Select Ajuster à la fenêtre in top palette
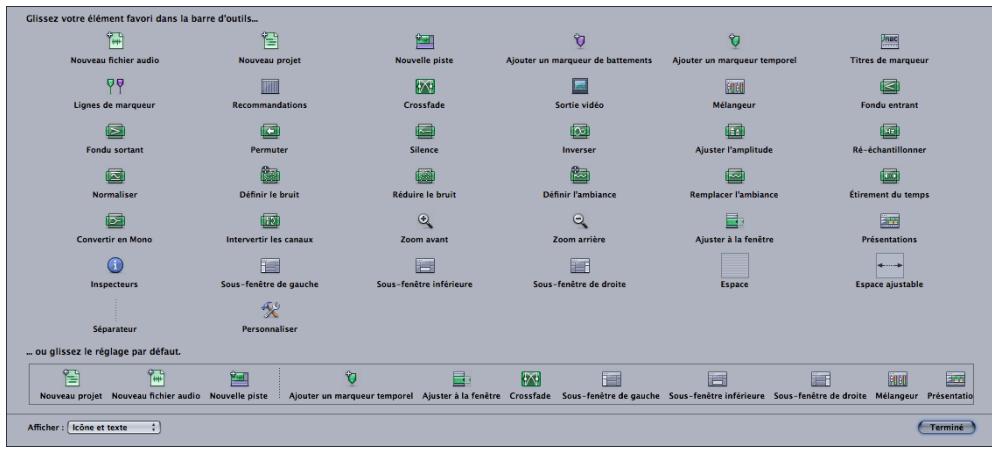This screenshot has width=998, height=451. [734, 221]
